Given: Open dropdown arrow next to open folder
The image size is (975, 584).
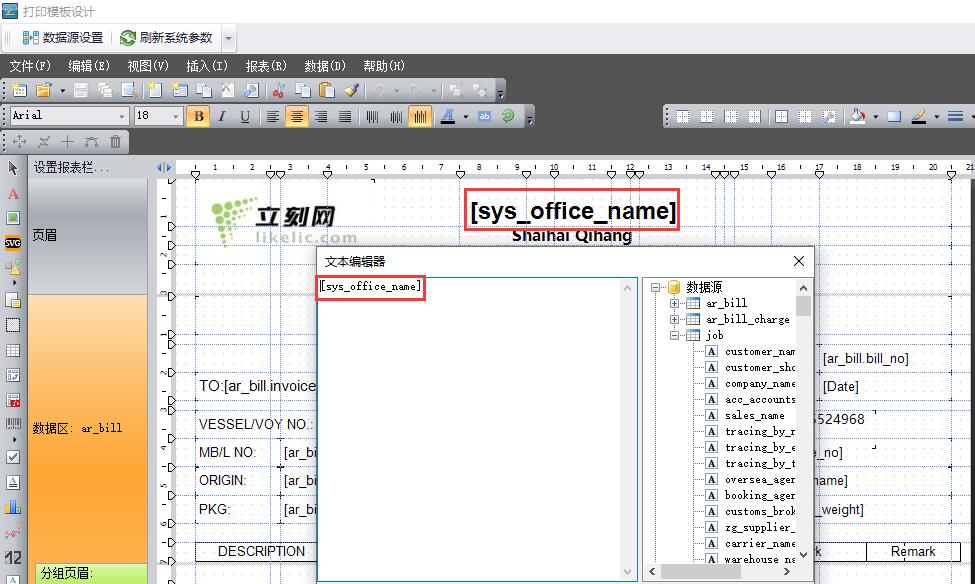Looking at the screenshot, I should [x=62, y=91].
